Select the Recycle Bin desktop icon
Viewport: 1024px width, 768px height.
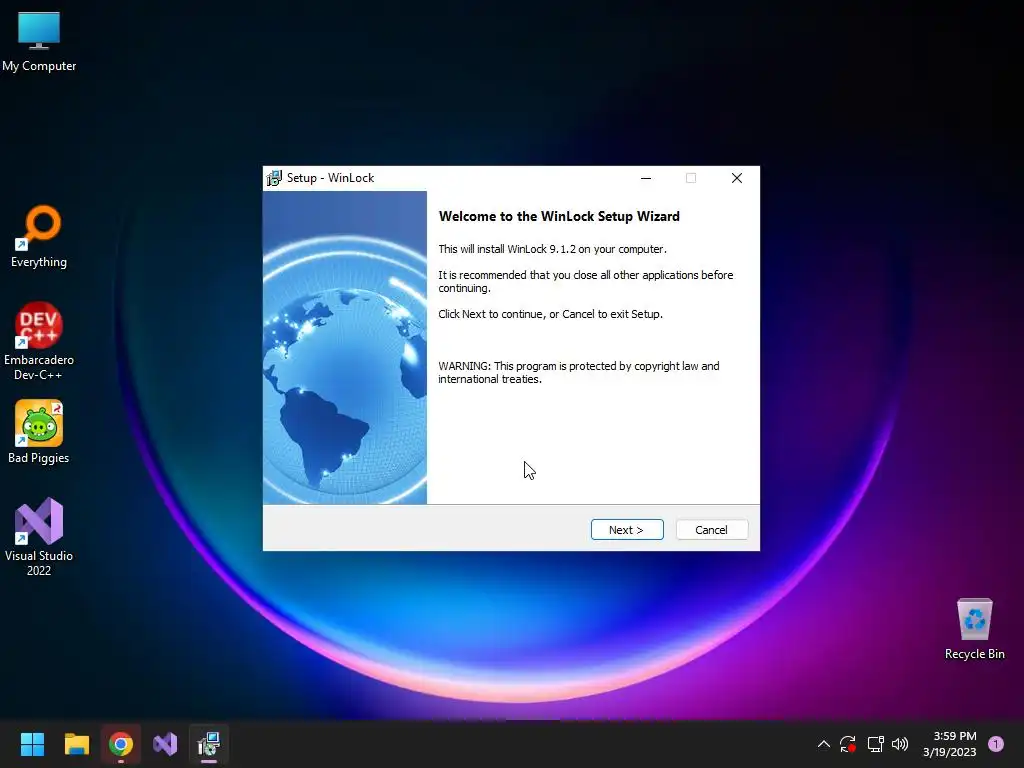pyautogui.click(x=974, y=629)
